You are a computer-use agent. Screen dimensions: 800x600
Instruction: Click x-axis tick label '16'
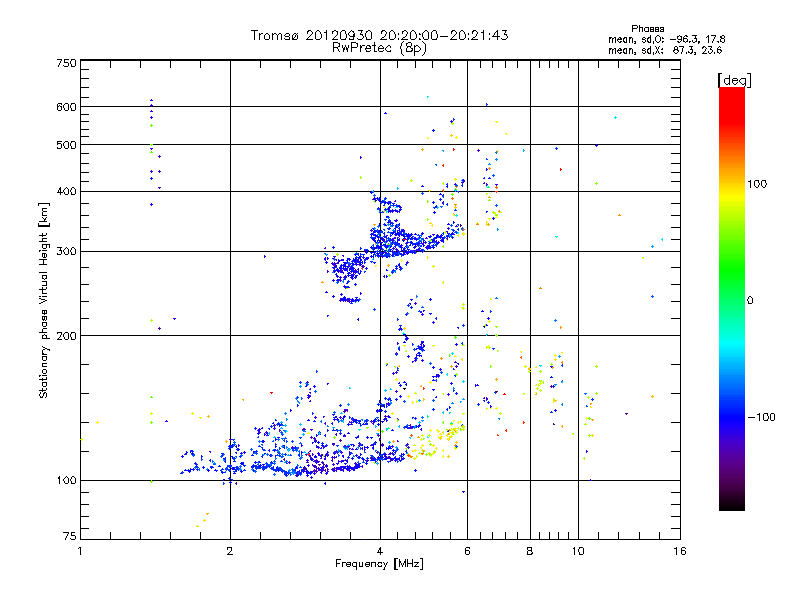click(x=680, y=551)
